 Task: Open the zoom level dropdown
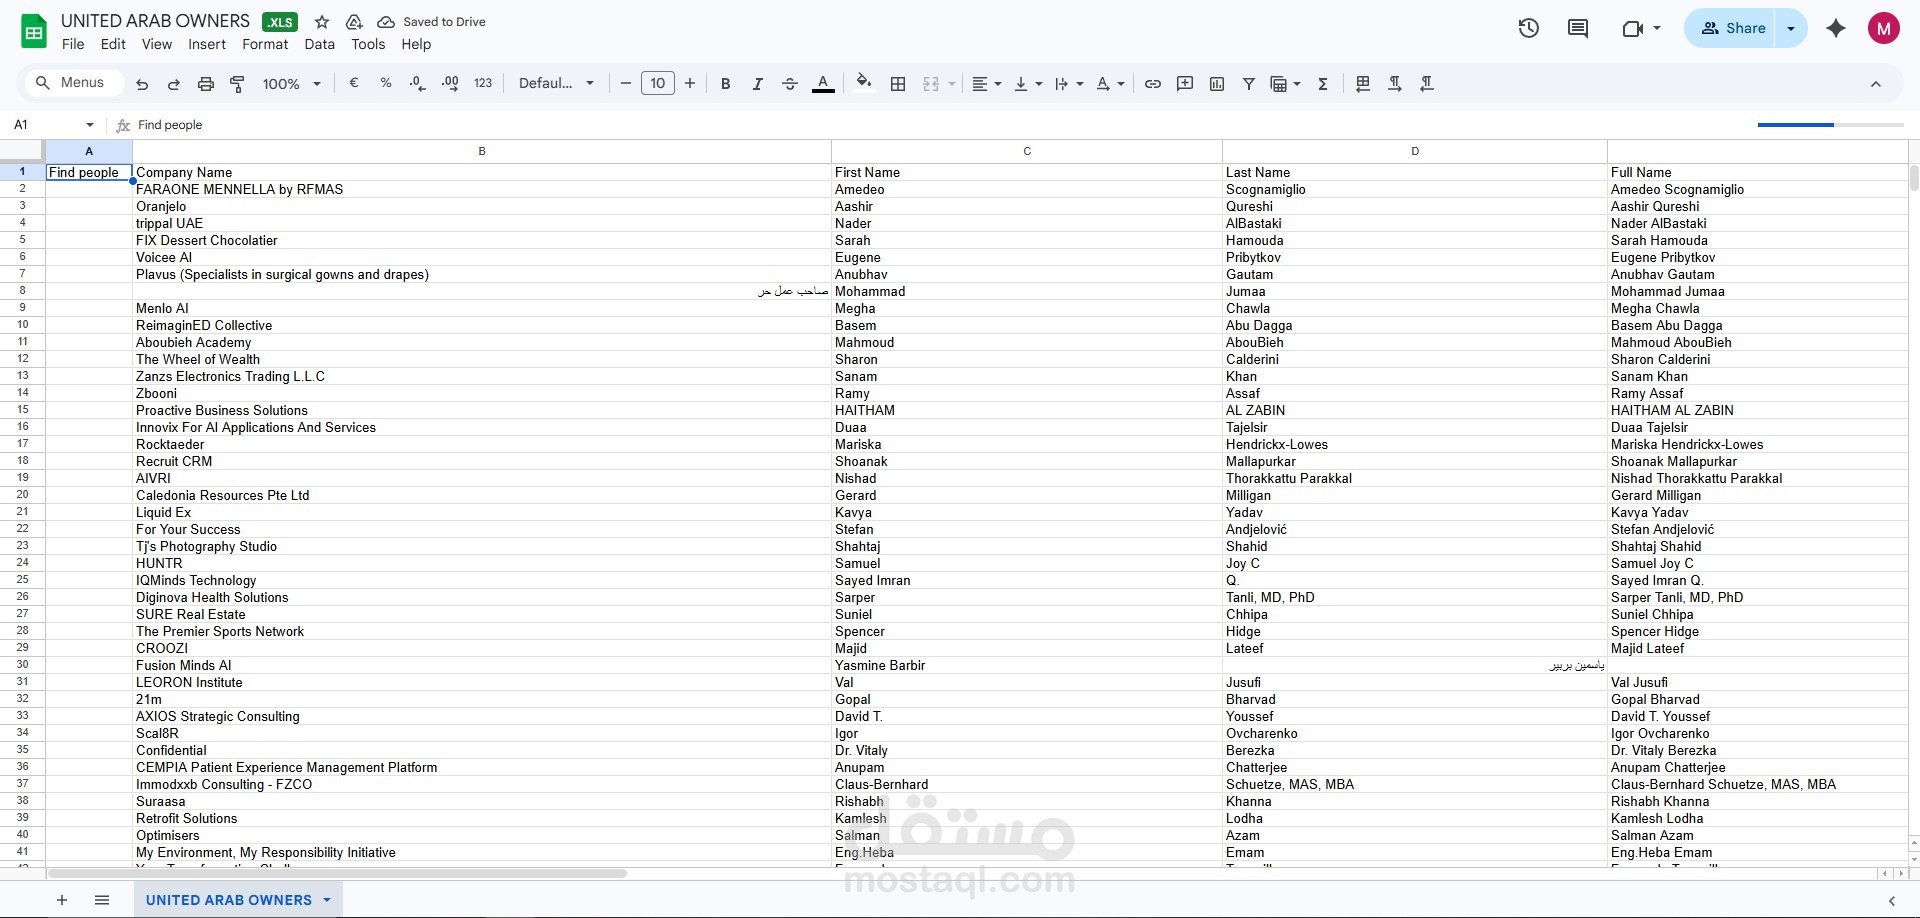coord(291,84)
